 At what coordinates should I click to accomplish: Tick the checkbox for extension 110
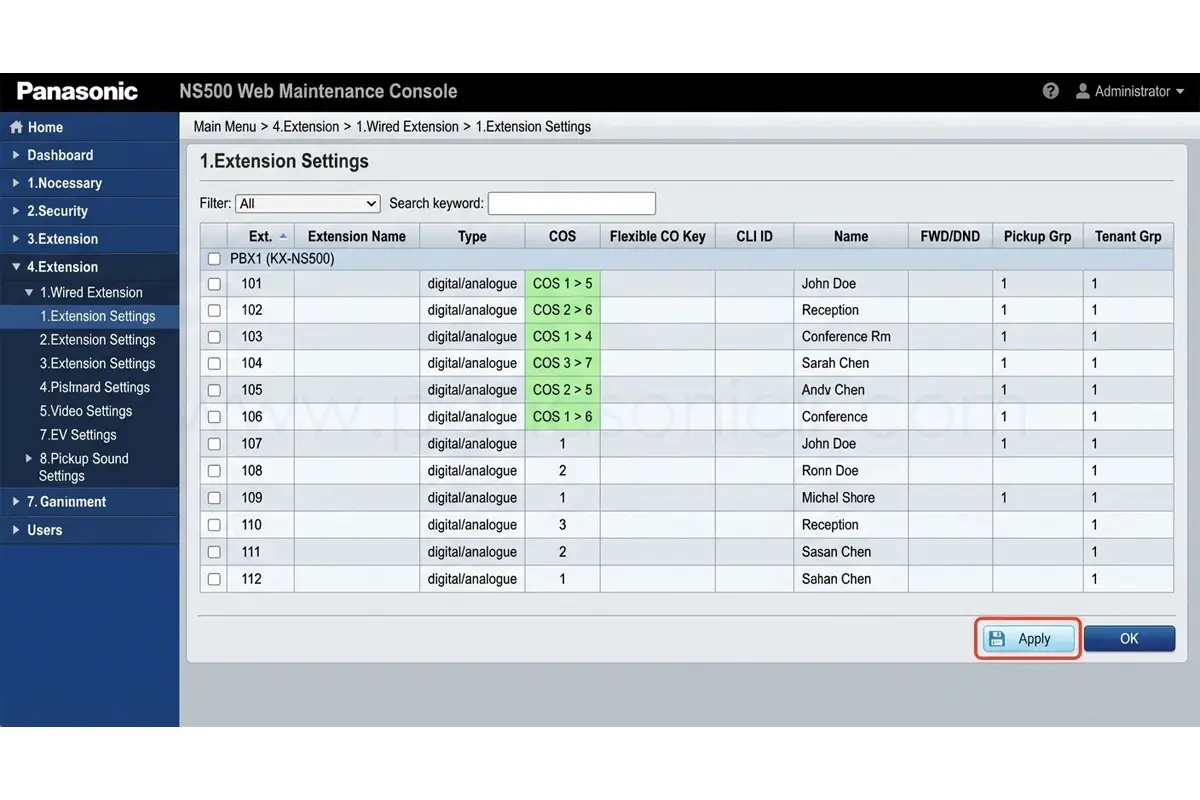214,525
